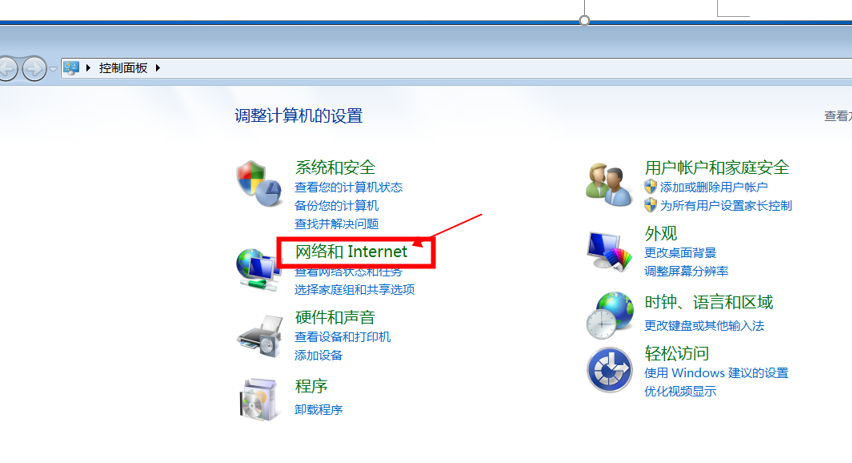Open the recent pages dropdown arrow

(x=53, y=69)
